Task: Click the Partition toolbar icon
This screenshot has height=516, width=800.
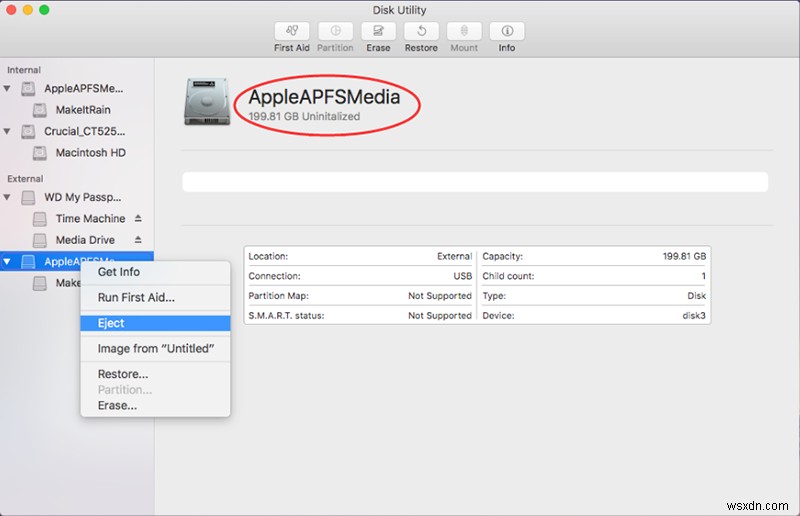Action: tap(335, 31)
